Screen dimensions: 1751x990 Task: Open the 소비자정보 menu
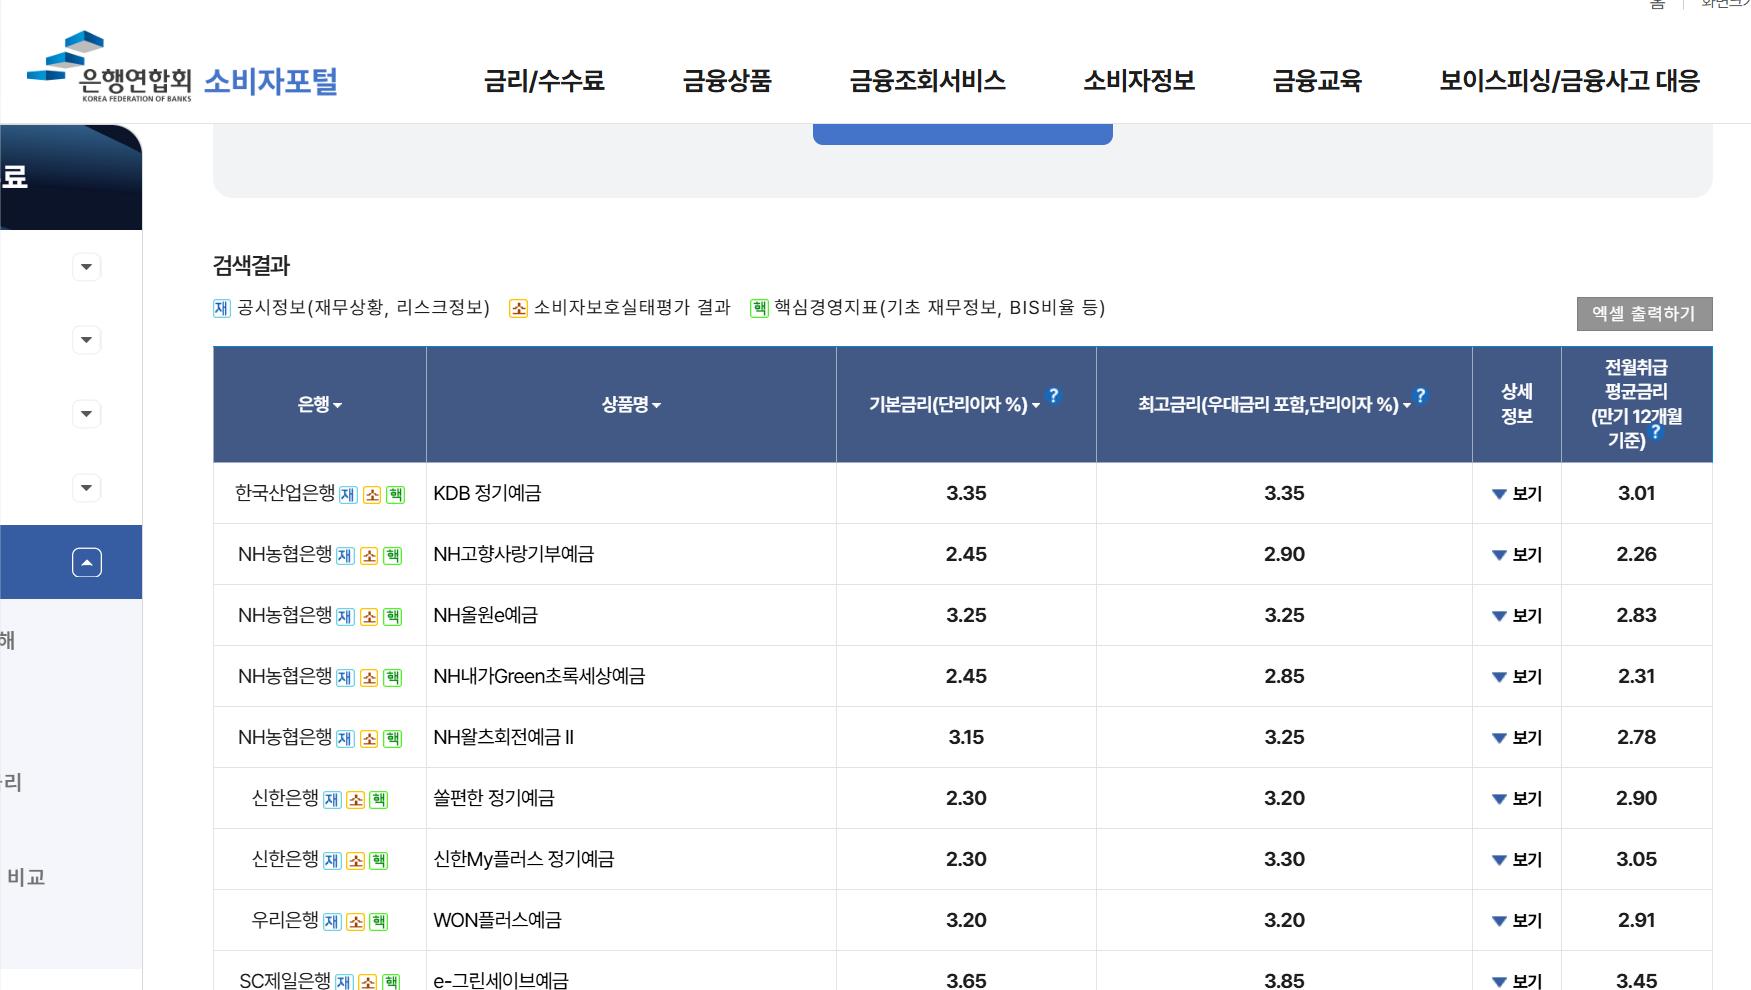(x=1139, y=81)
